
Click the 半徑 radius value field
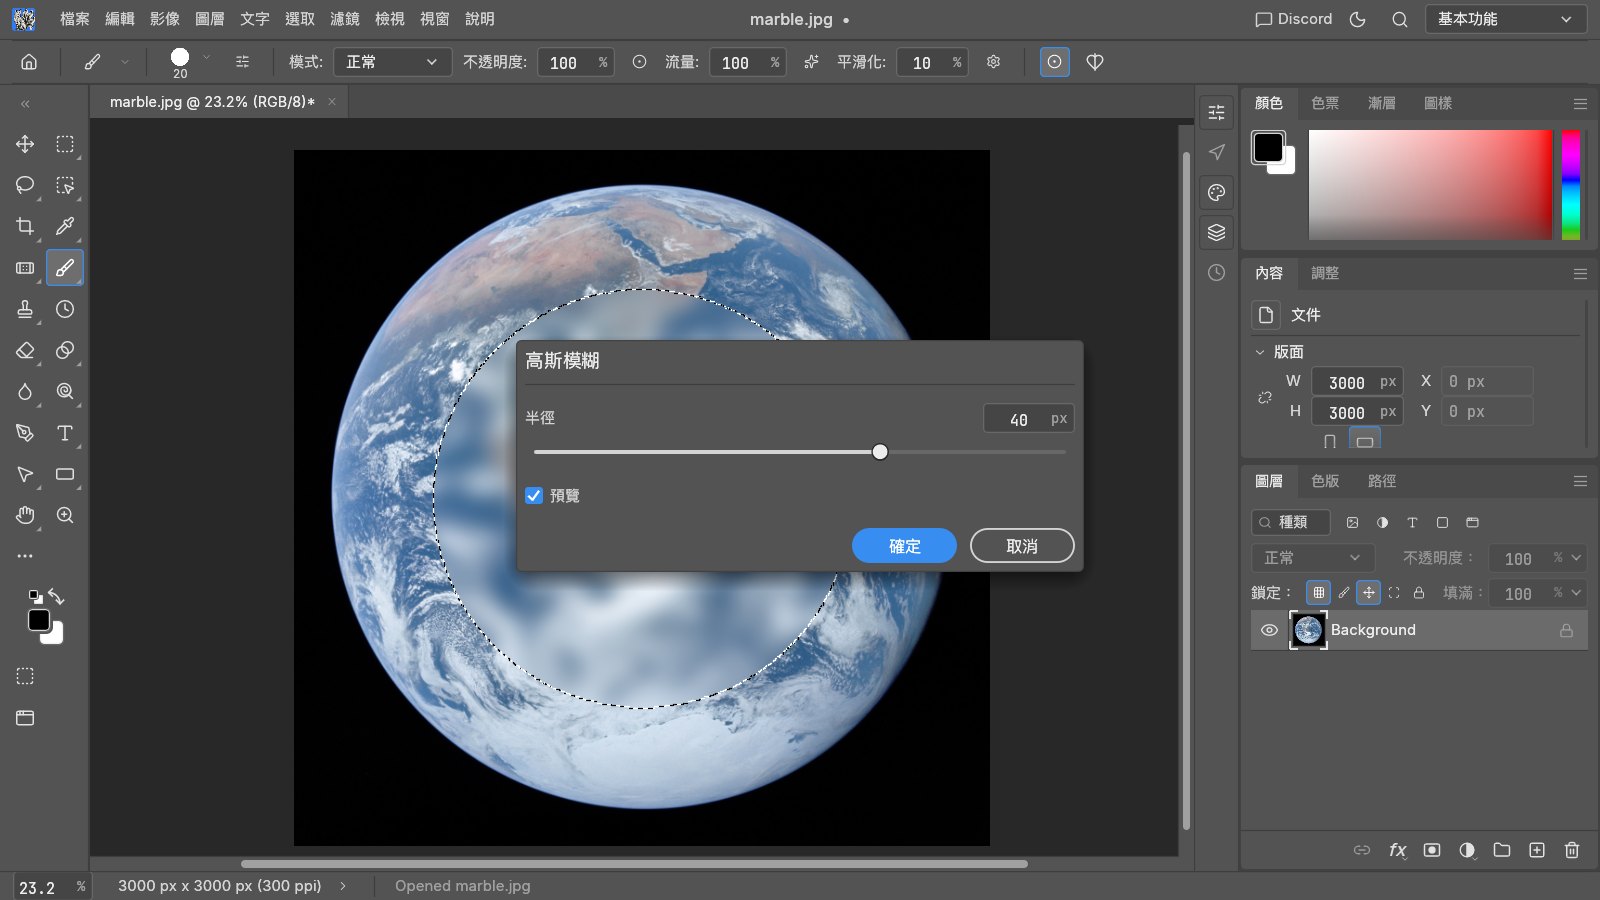click(1029, 419)
